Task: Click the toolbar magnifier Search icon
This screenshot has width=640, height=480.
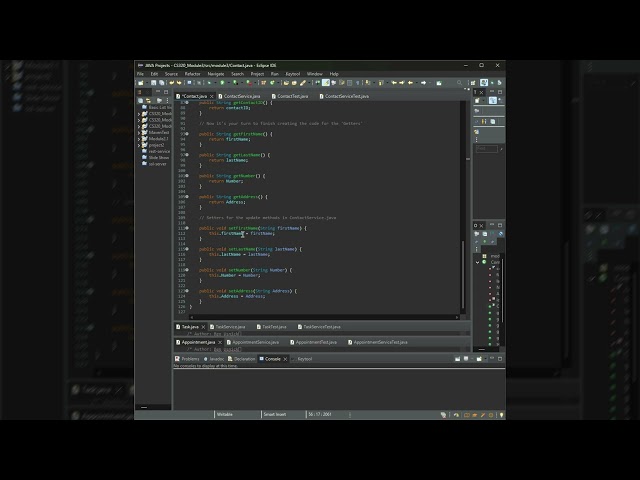Action: 460,82
